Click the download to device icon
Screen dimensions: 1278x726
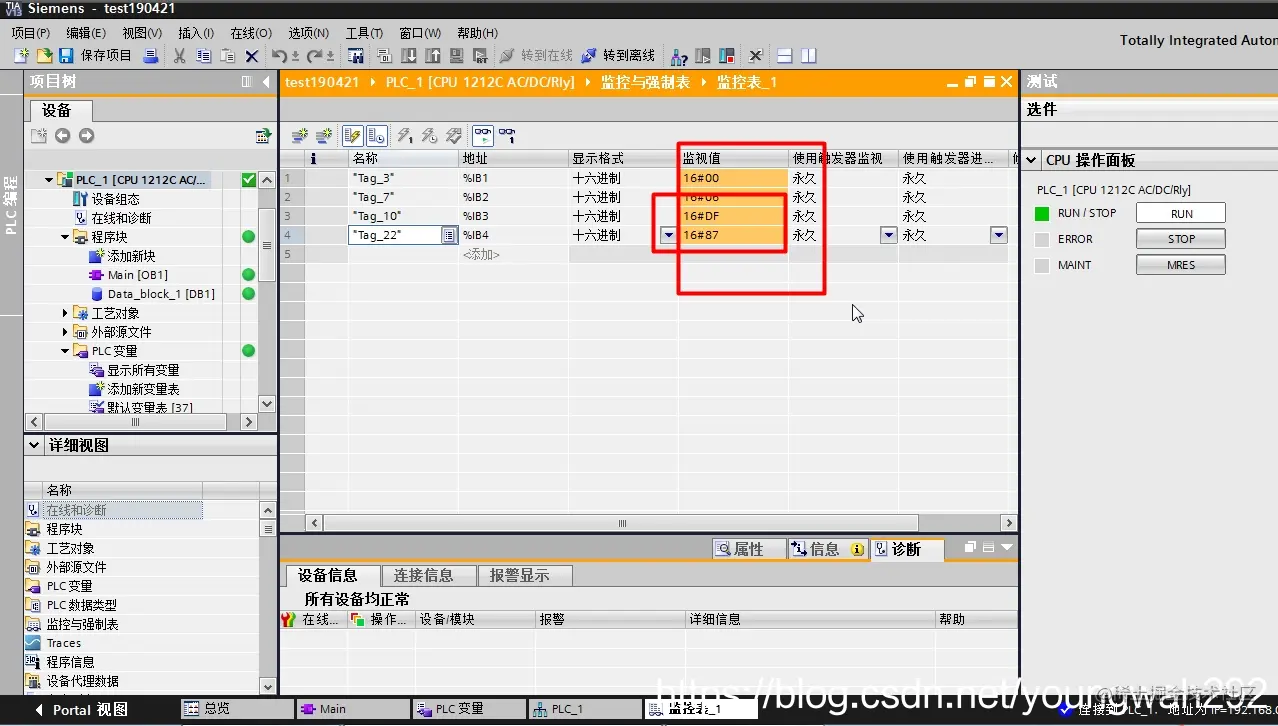click(x=409, y=56)
